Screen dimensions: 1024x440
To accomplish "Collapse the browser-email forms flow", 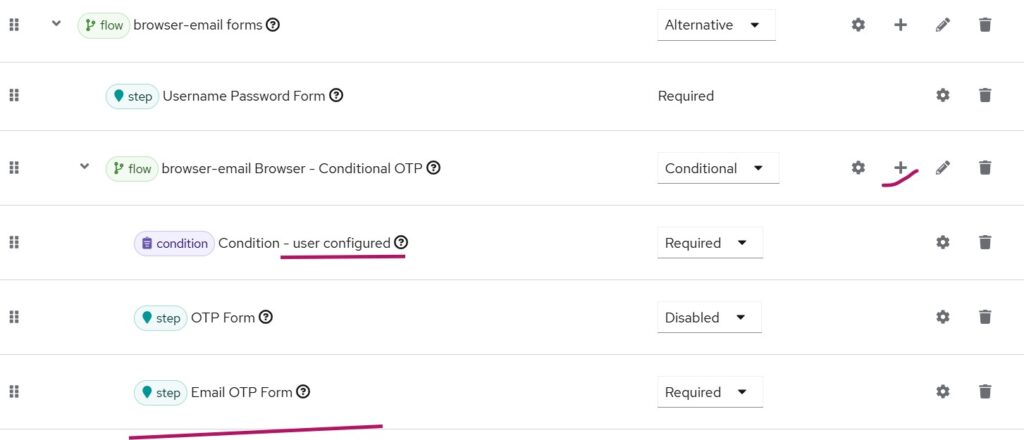I will 56,24.
